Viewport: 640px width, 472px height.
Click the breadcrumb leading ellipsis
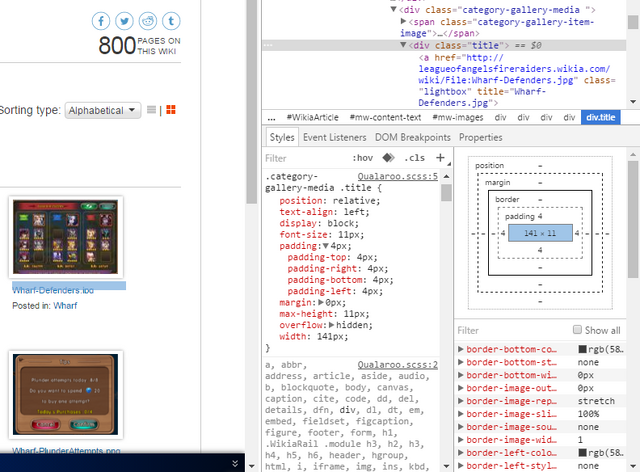[271, 118]
